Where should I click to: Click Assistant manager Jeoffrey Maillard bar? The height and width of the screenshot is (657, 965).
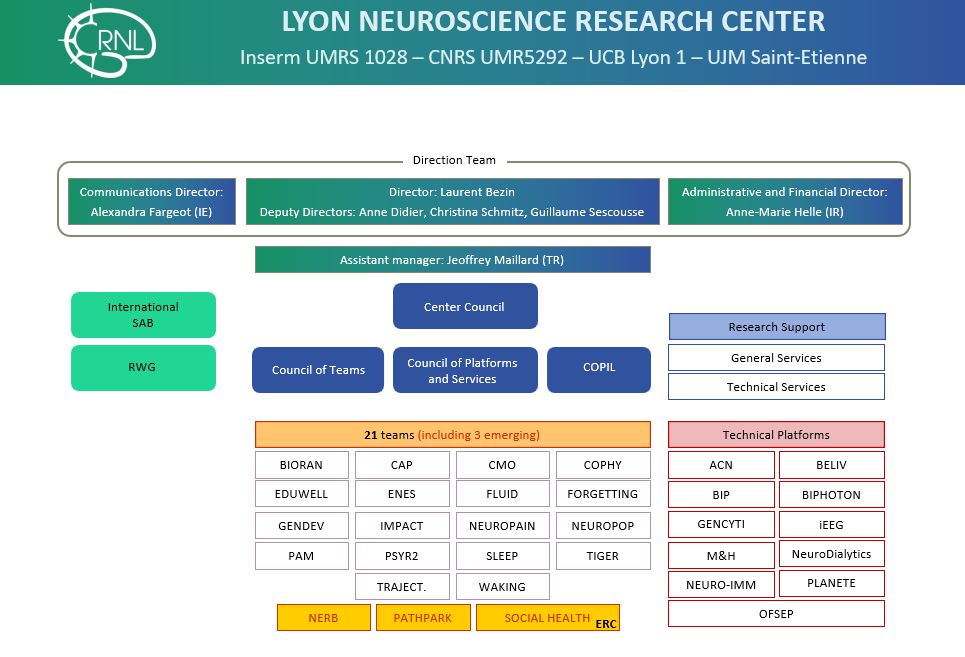452,260
